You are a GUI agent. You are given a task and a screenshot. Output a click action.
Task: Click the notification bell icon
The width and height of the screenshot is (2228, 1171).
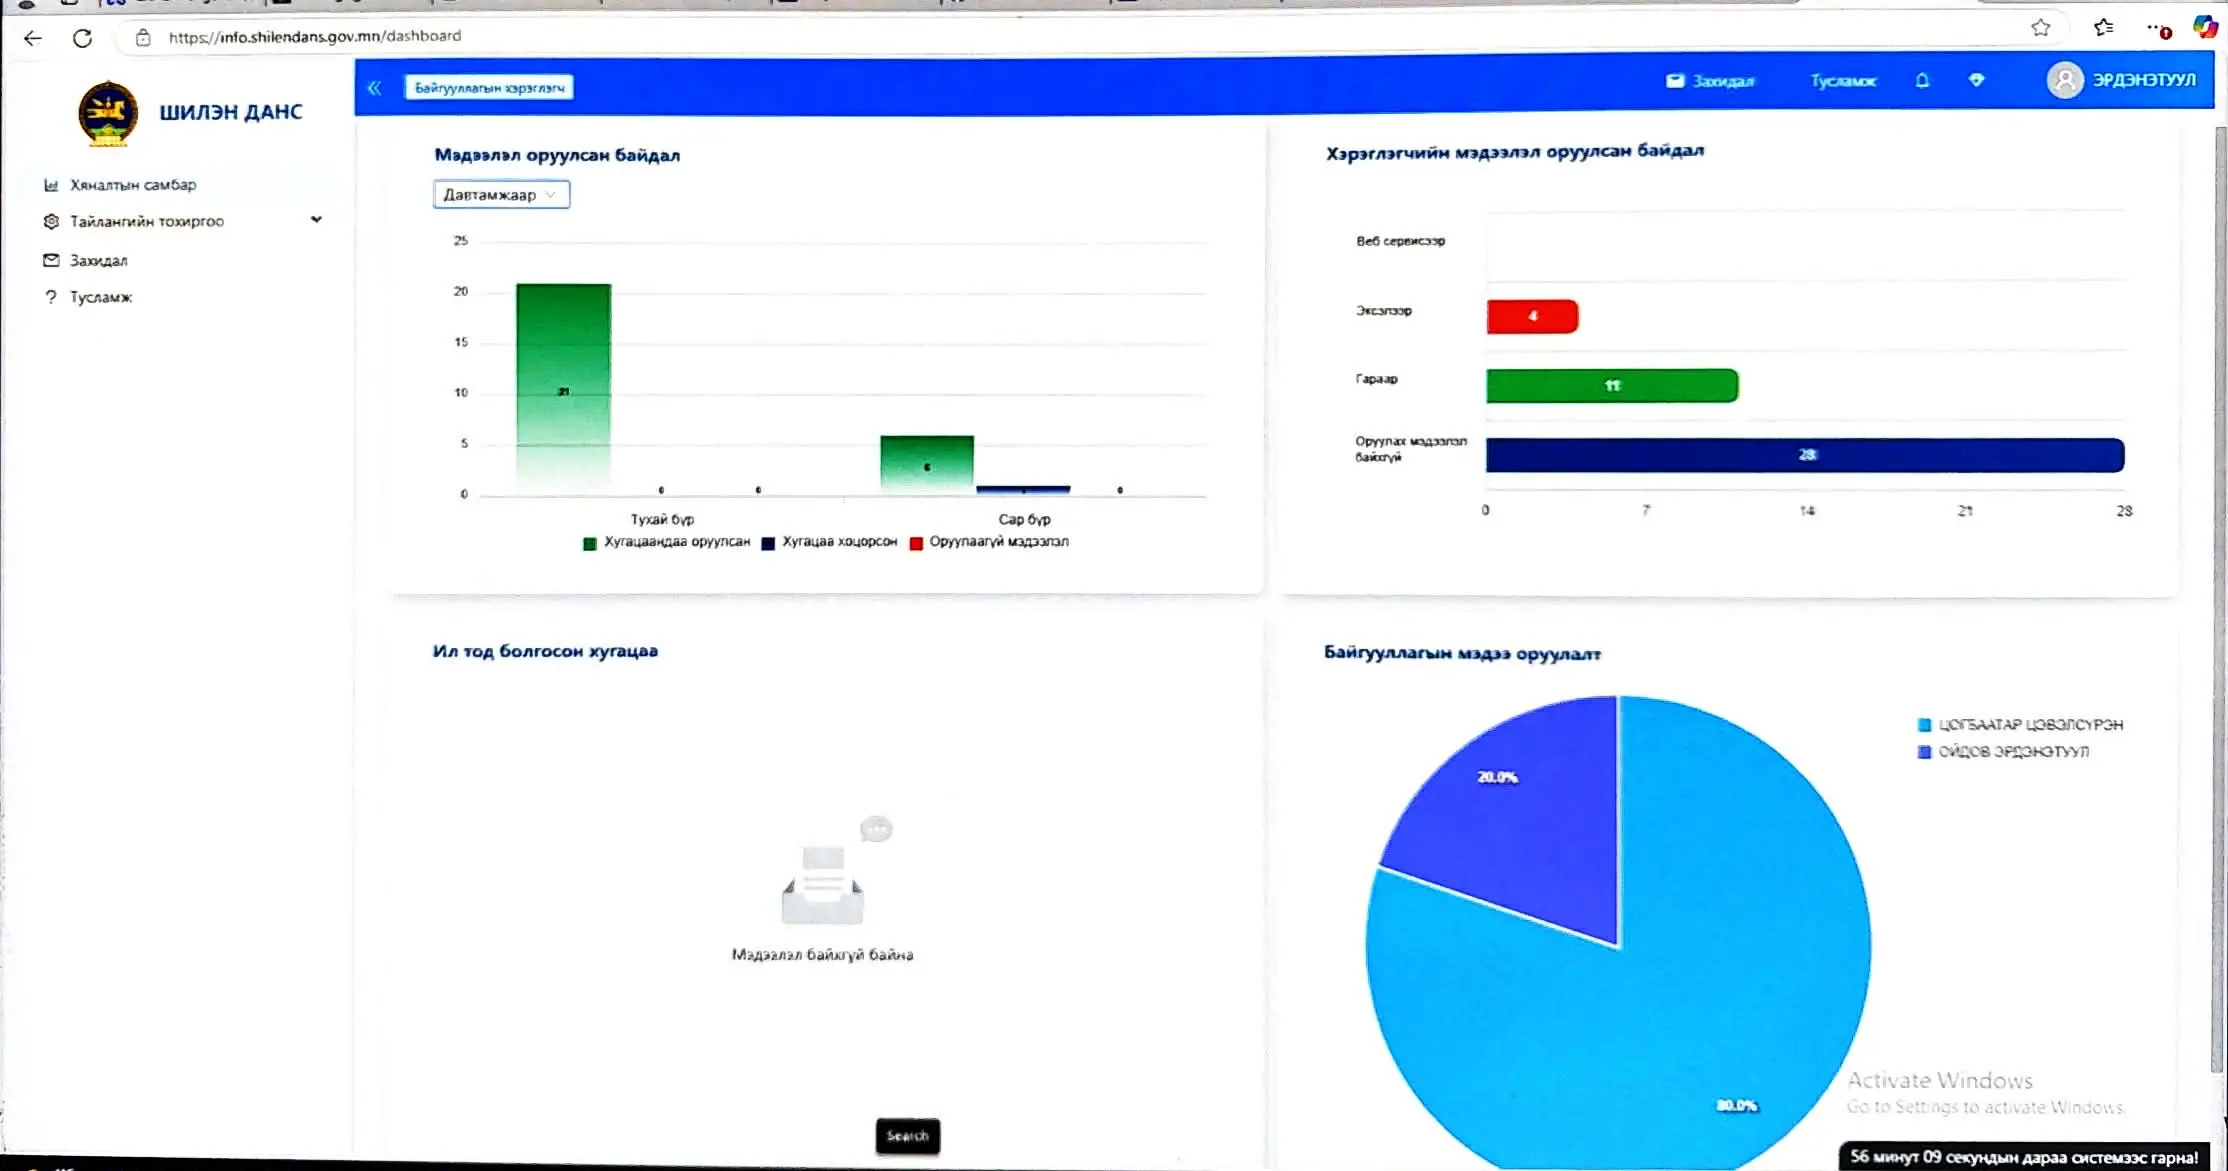click(1922, 81)
